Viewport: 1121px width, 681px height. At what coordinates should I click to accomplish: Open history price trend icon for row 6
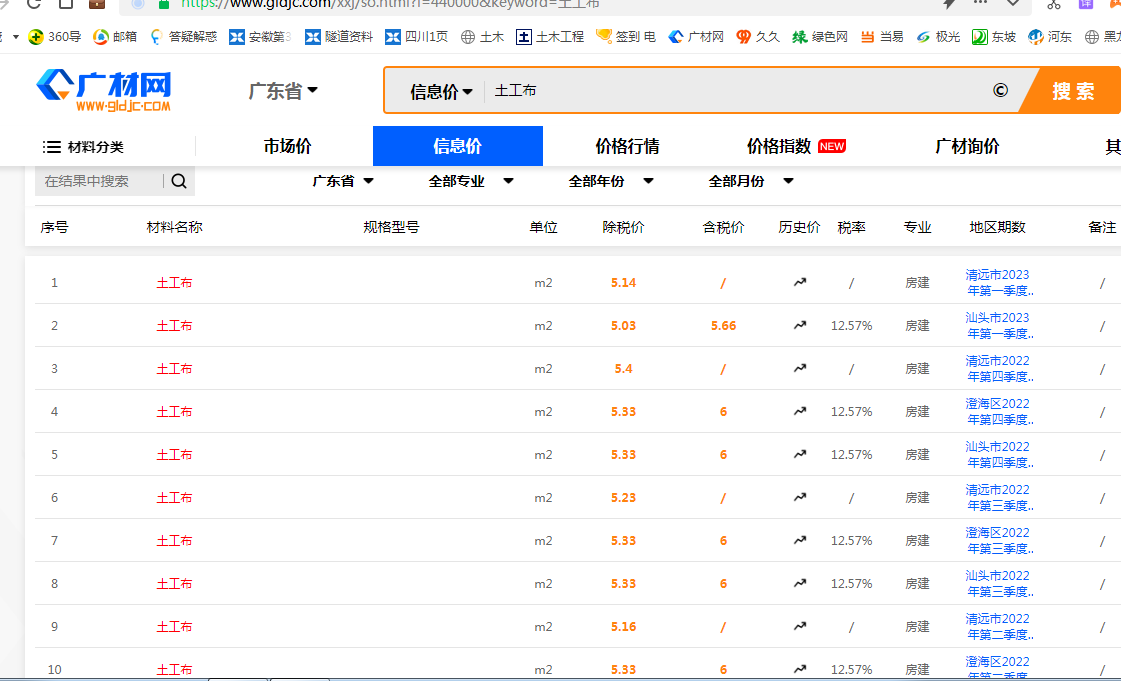[799, 497]
